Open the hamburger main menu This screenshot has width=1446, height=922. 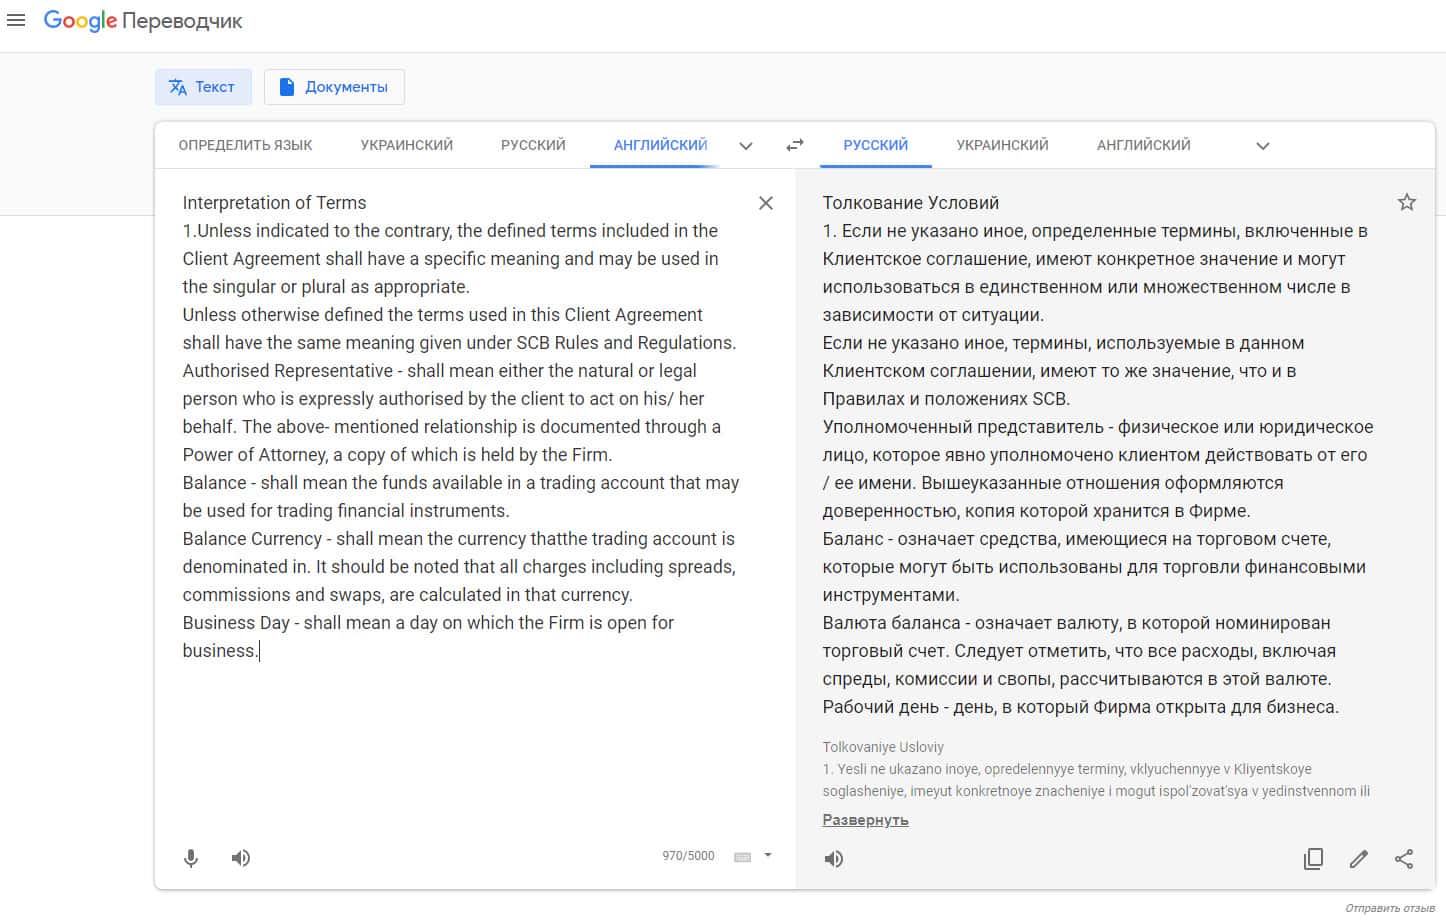16,21
